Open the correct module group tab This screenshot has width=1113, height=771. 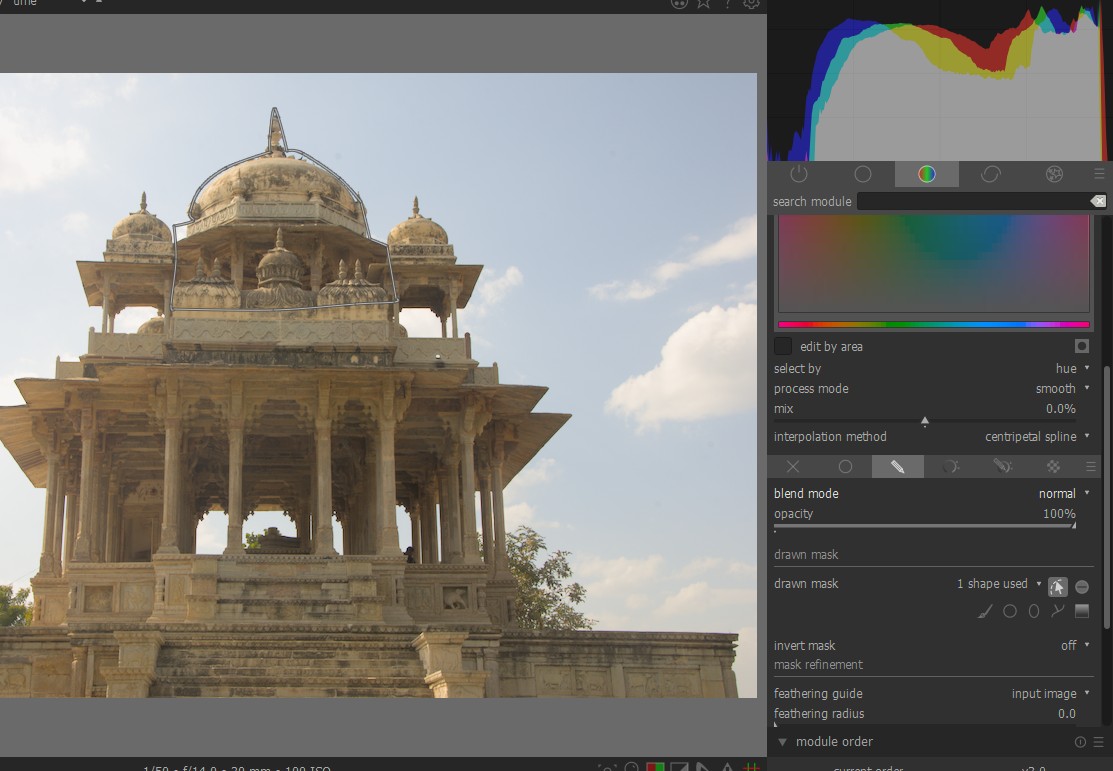coord(990,174)
